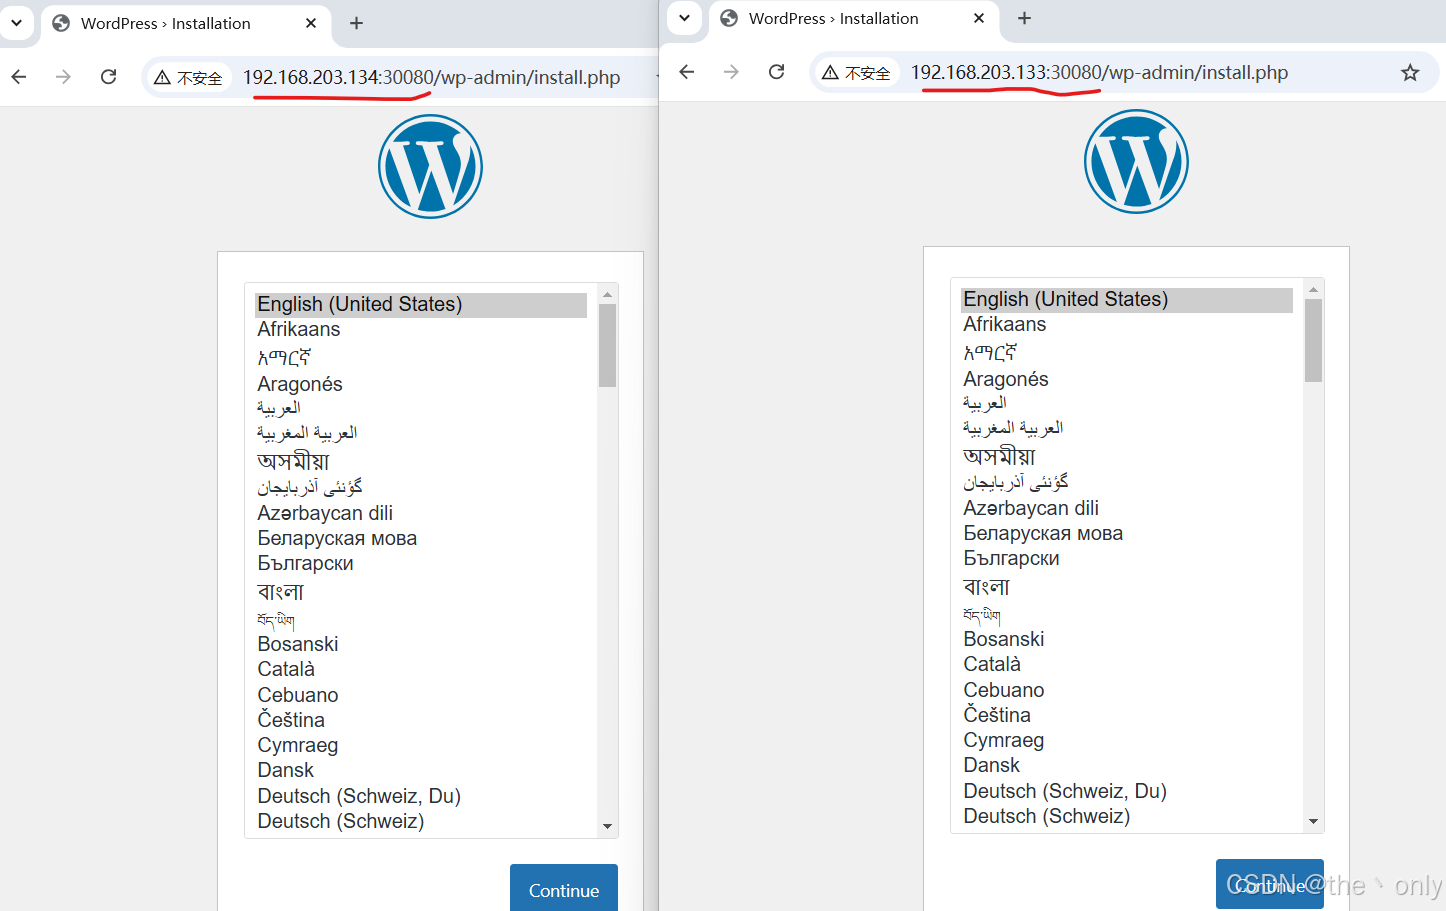This screenshot has height=911, width=1446.
Task: Open new tab in right browser window
Action: [x=1024, y=18]
